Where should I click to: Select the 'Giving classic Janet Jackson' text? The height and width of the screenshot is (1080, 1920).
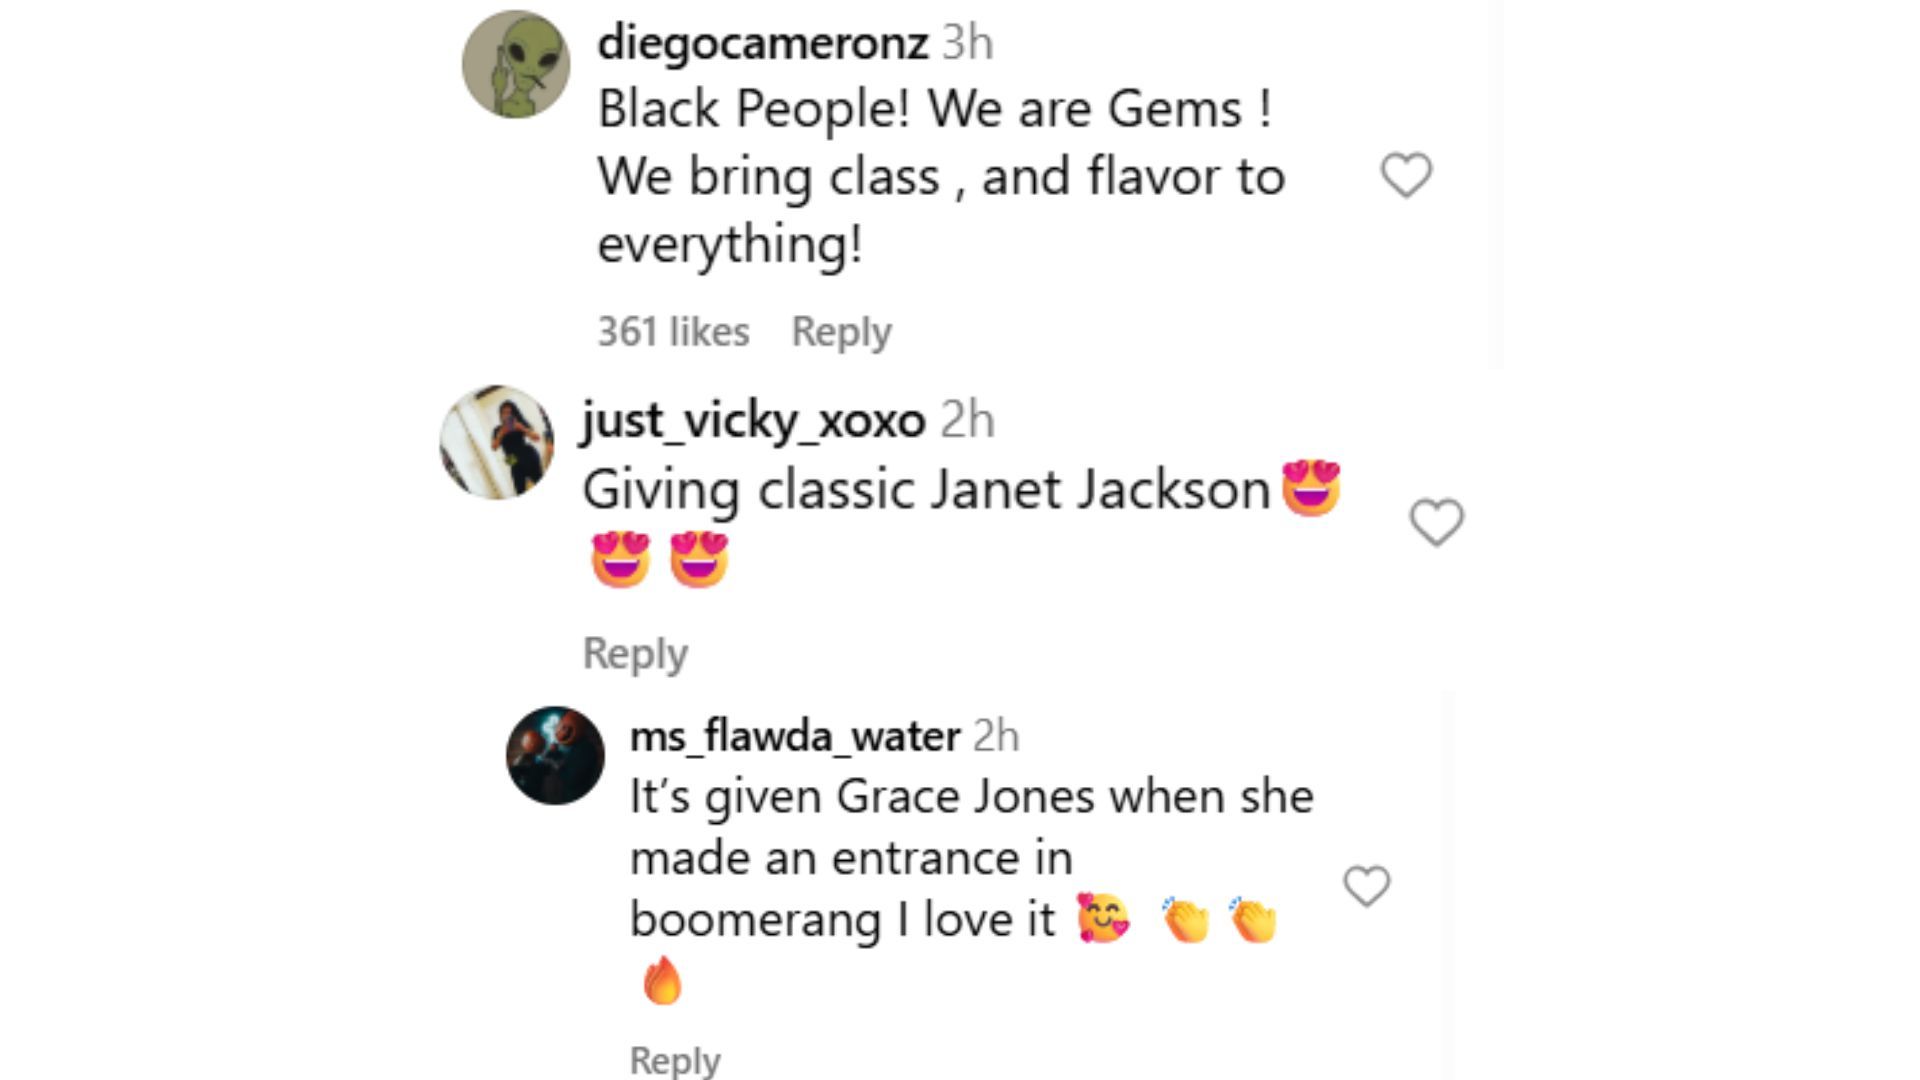coord(926,491)
